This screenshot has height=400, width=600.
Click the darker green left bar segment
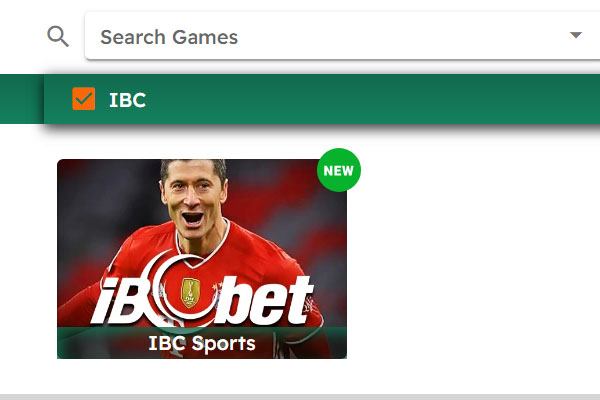[x=22, y=99]
